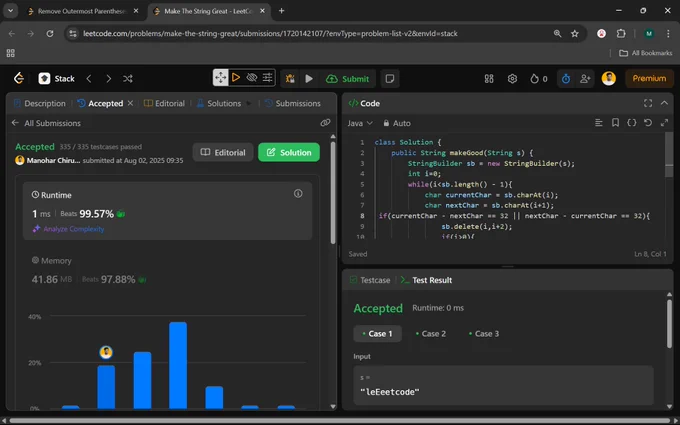Expand editor with diagonal arrows icon

664,123
